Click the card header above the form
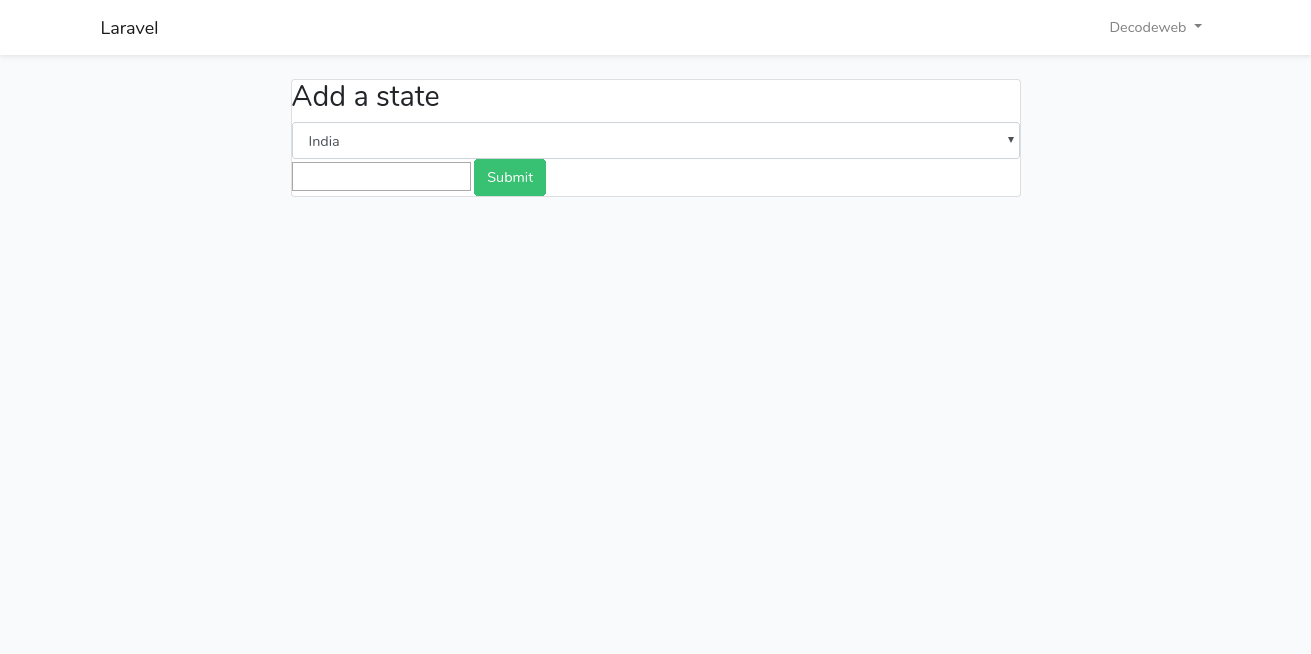 [655, 99]
